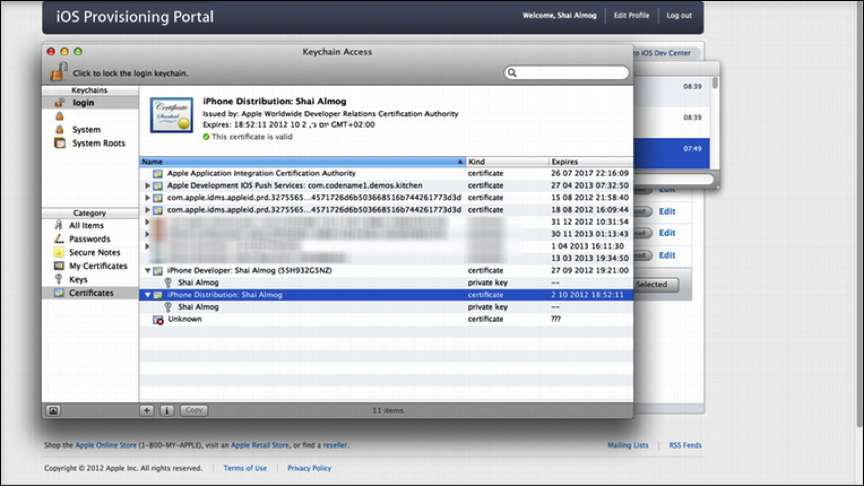
Task: Collapse the iPhone Distribution: Shai Almog certificate
Action: tap(147, 295)
